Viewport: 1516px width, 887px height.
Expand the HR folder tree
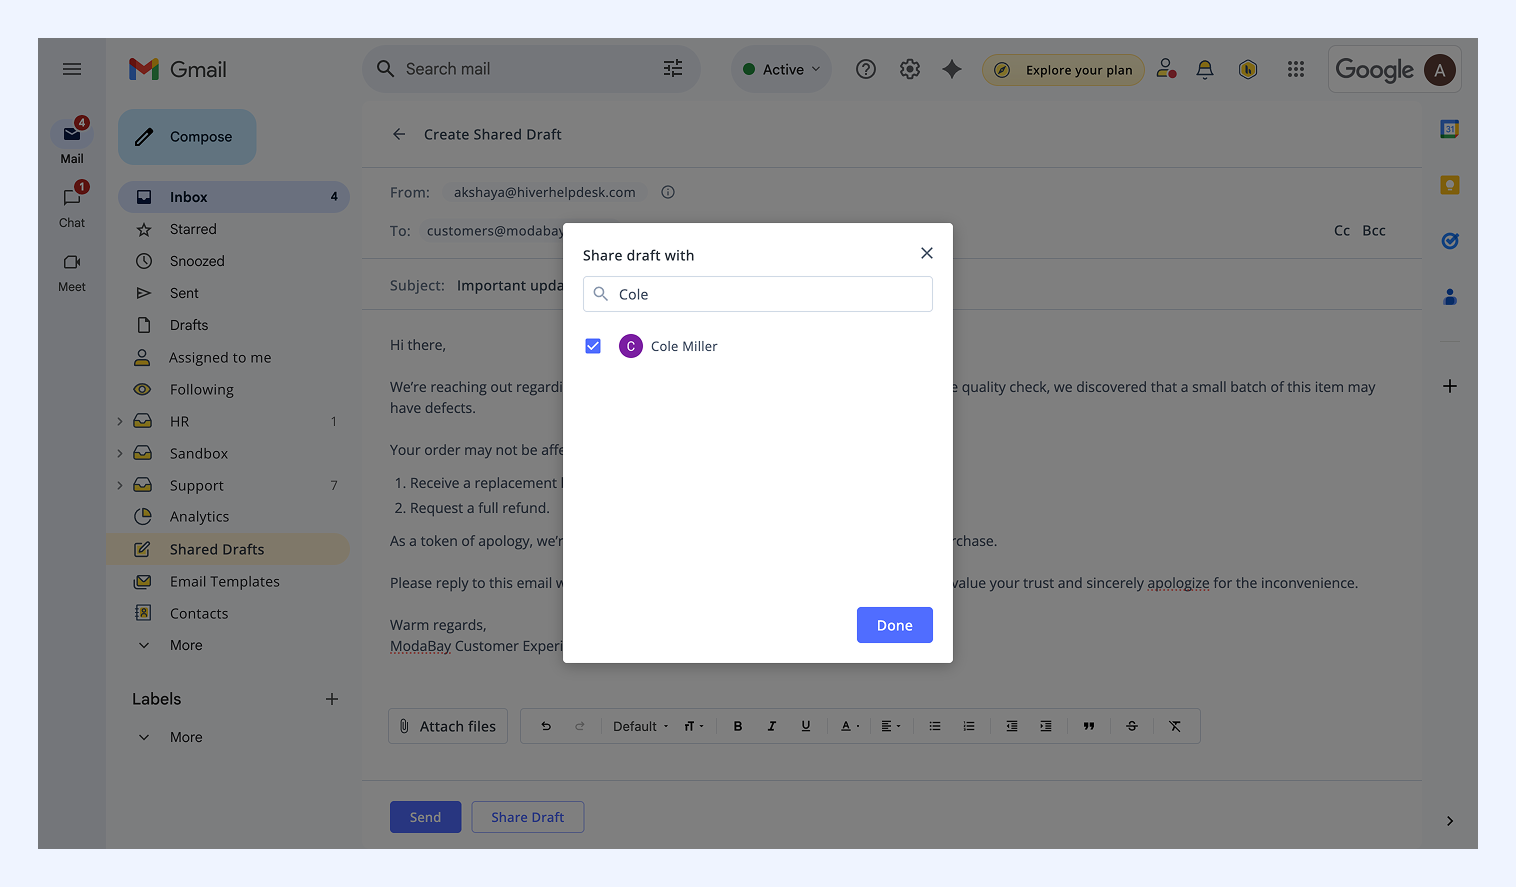point(120,421)
